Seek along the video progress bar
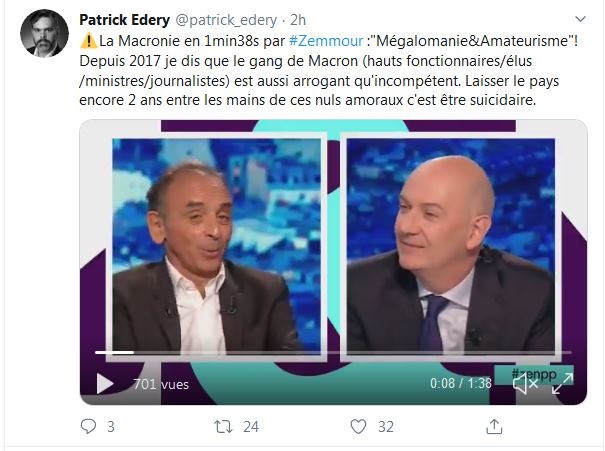 333,352
